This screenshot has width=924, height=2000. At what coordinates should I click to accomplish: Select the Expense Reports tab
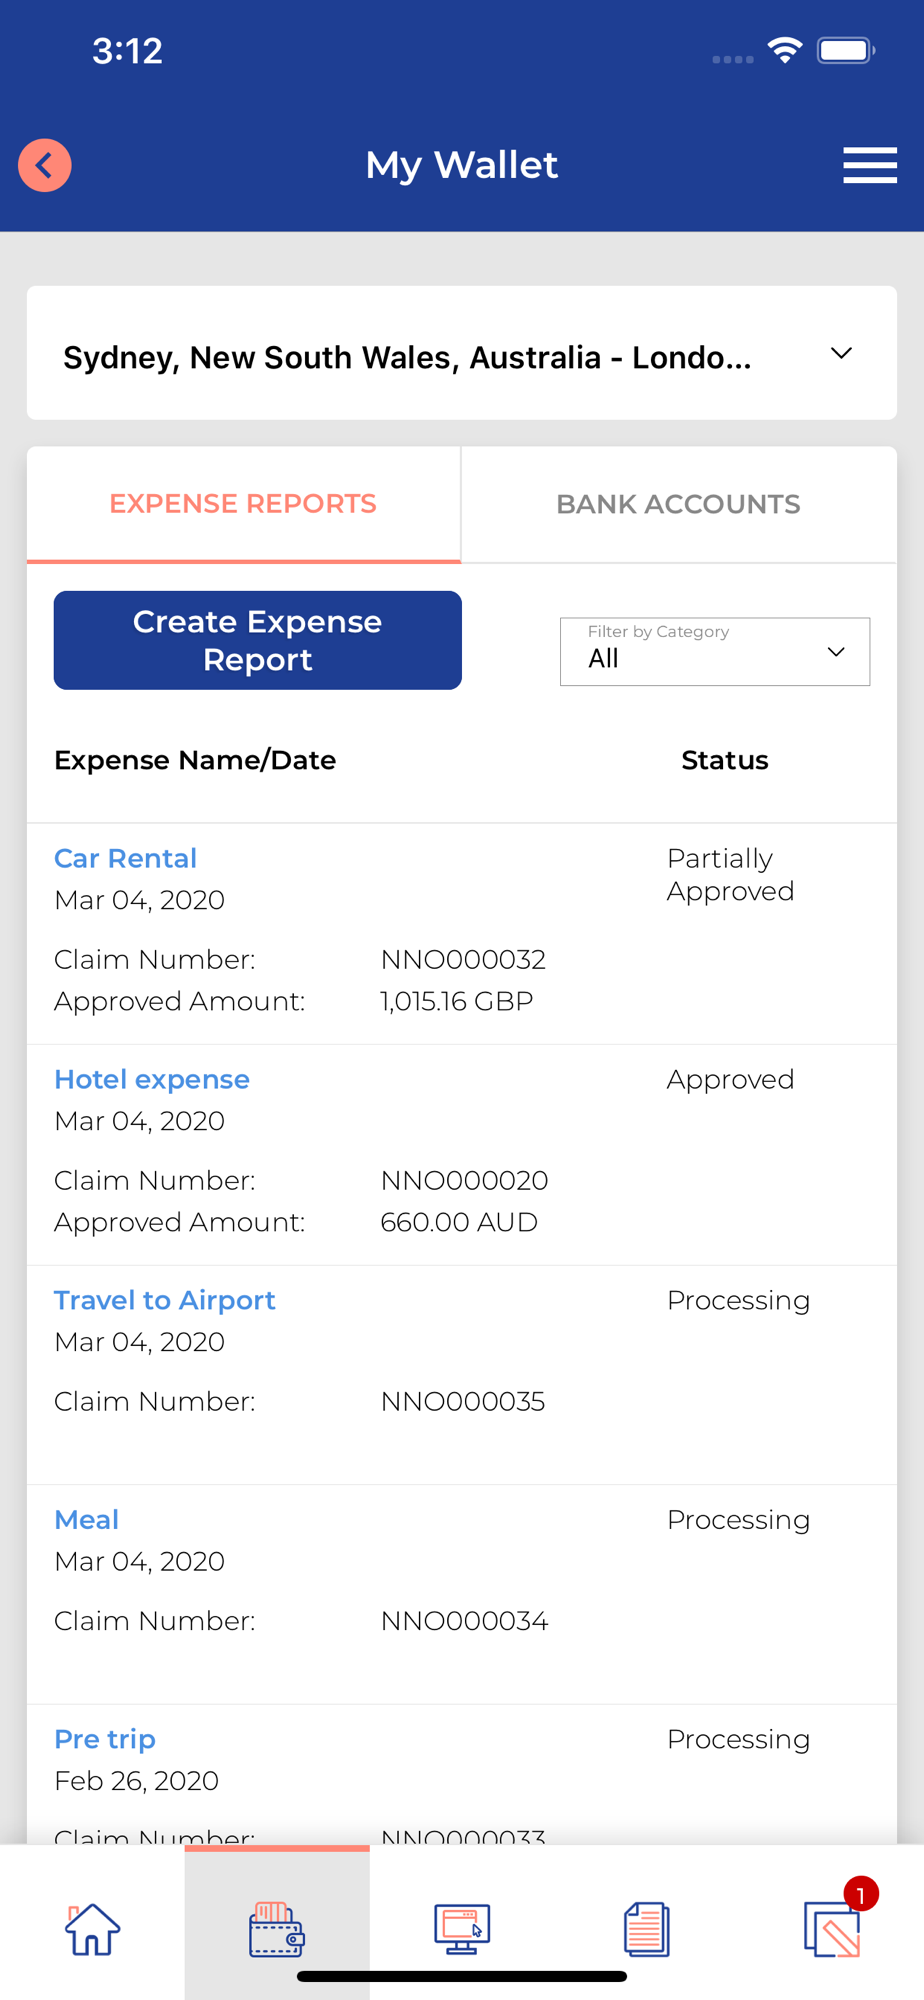pyautogui.click(x=243, y=504)
